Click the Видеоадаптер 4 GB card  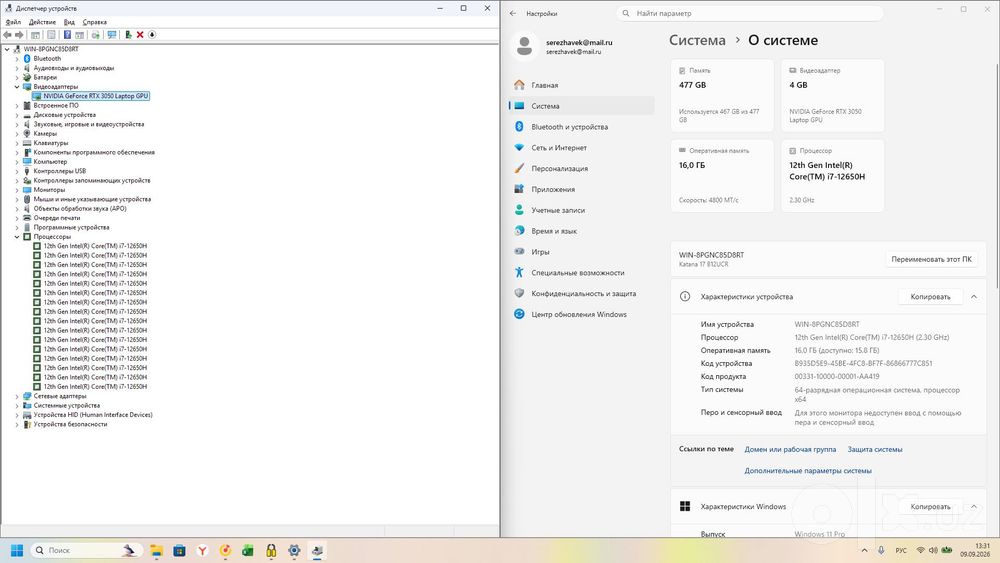click(832, 96)
